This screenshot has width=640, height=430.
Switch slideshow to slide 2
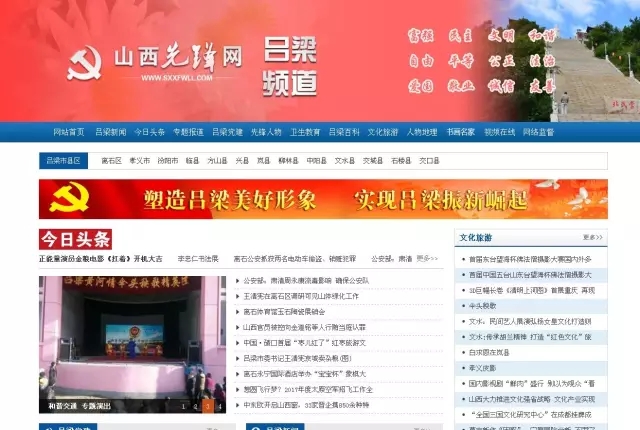(x=196, y=406)
